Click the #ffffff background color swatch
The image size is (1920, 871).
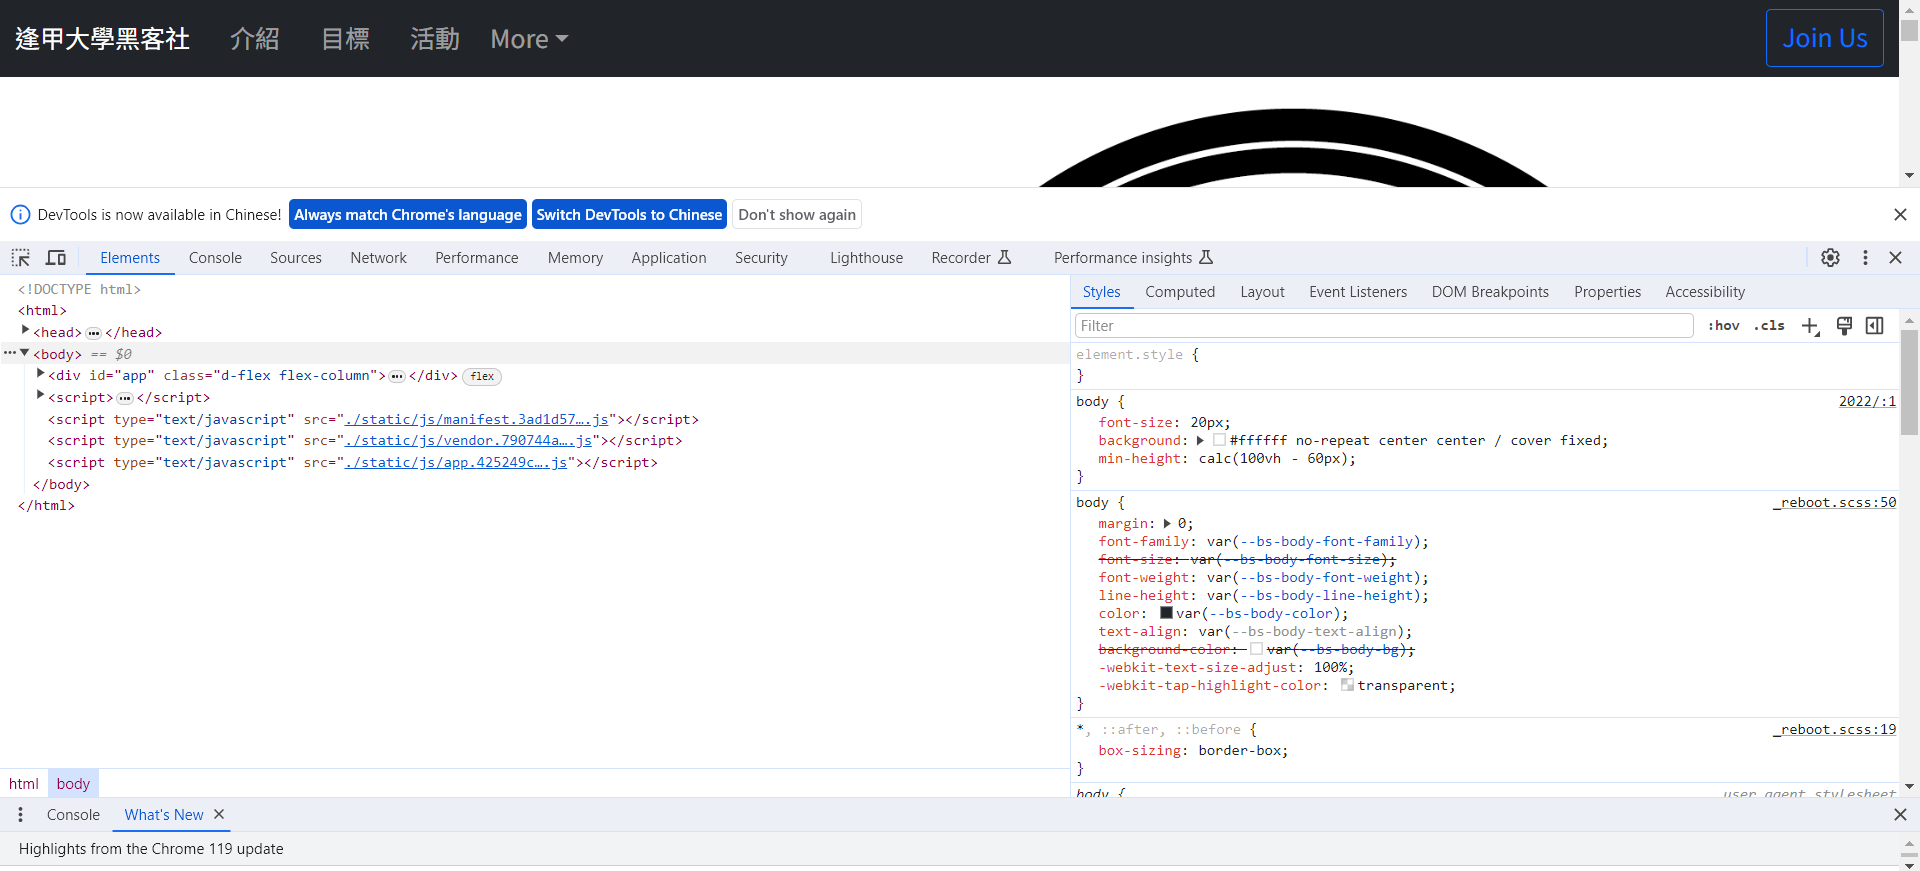[1219, 440]
